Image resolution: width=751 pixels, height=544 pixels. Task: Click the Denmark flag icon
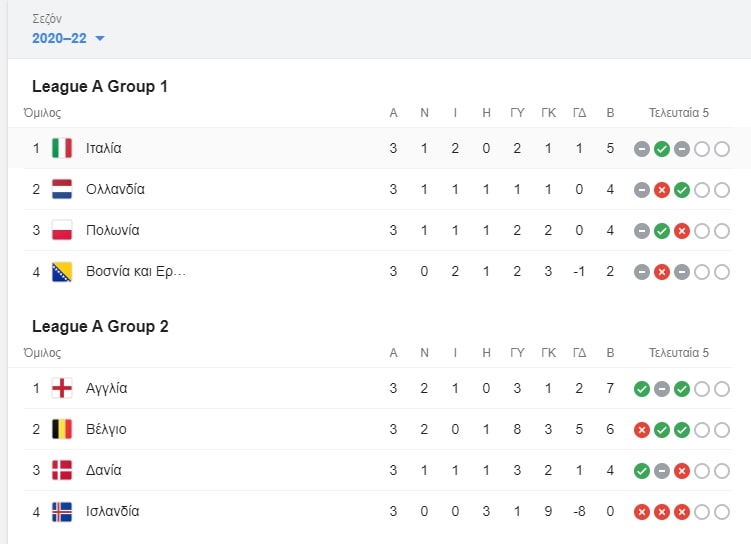62,470
